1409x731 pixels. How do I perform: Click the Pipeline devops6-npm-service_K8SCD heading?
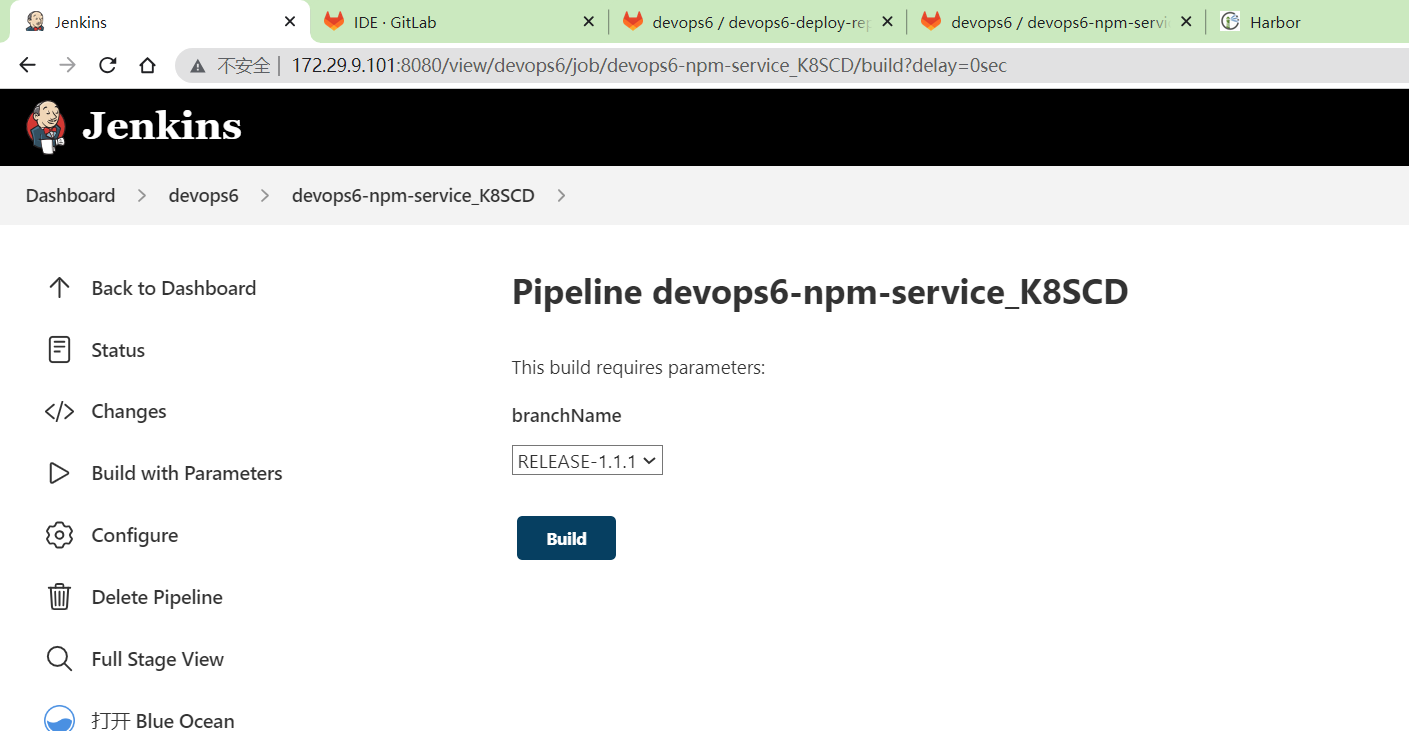pyautogui.click(x=820, y=292)
